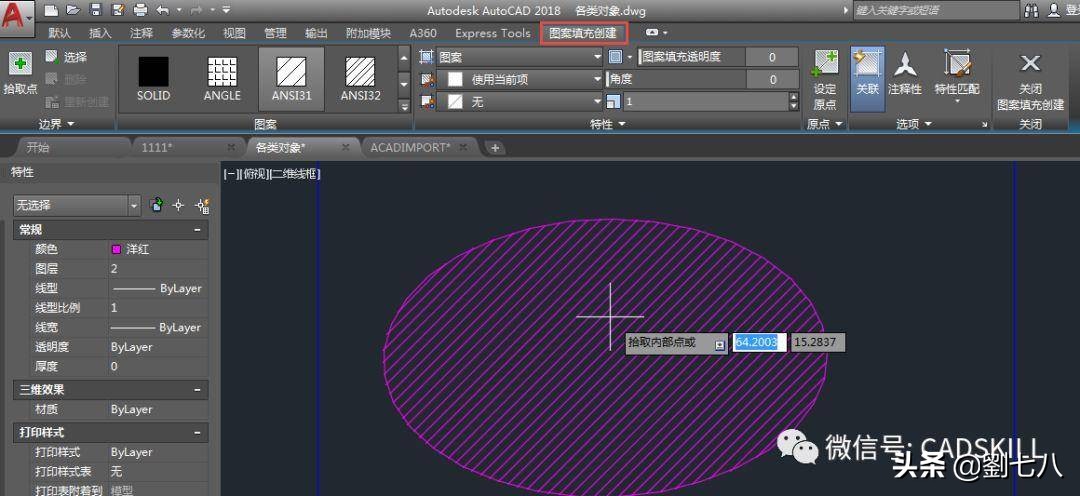Screen dimensions: 1080x496
Task: Click the Undo arrow icon
Action: pos(163,10)
